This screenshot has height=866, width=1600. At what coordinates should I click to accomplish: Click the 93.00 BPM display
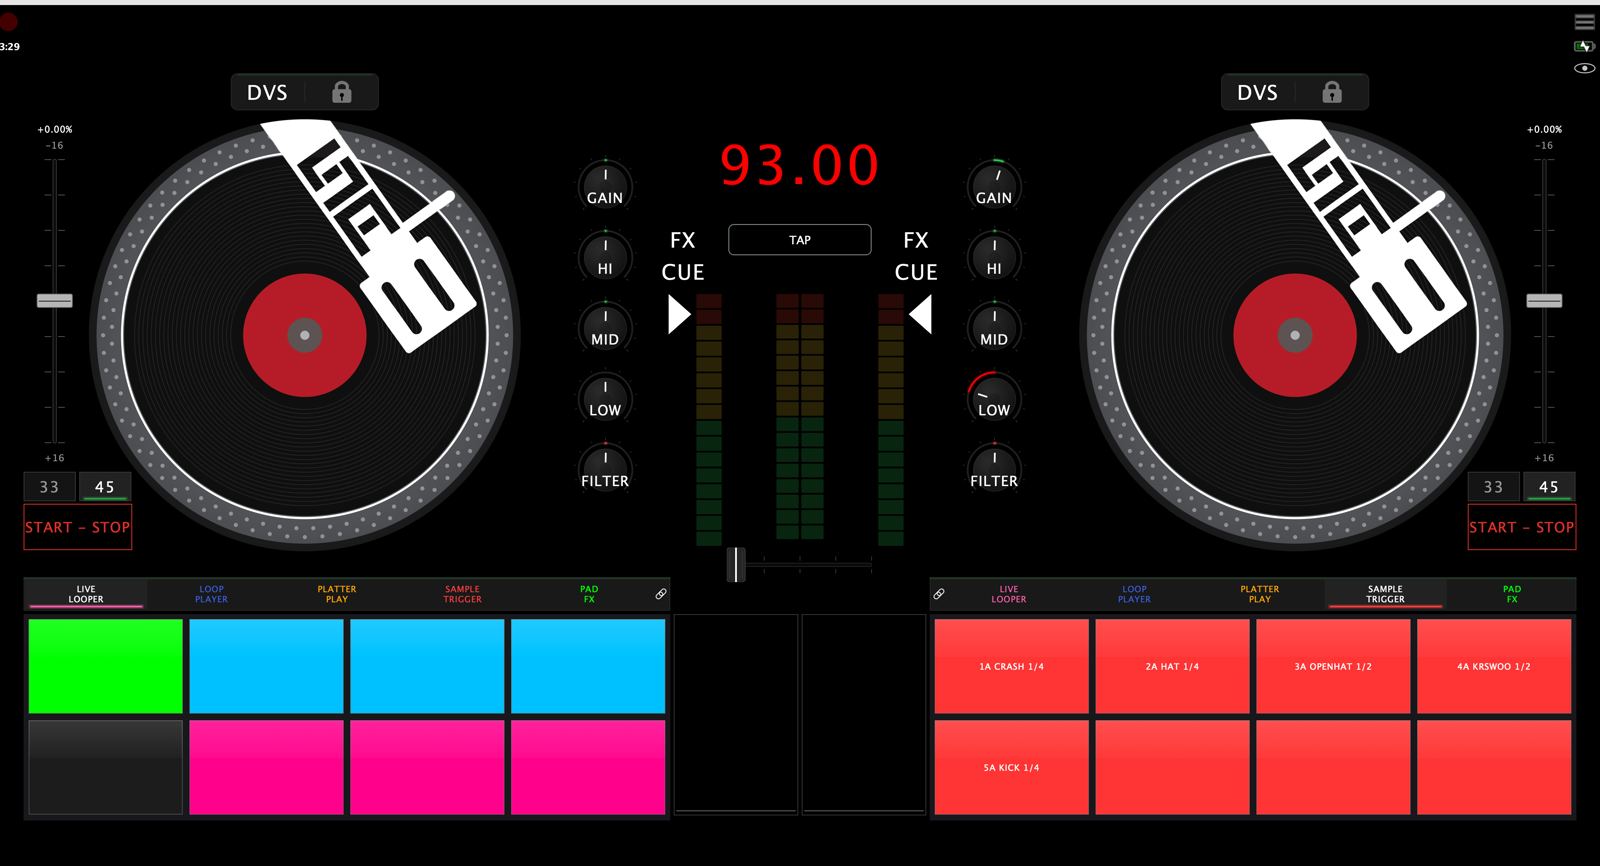click(800, 165)
